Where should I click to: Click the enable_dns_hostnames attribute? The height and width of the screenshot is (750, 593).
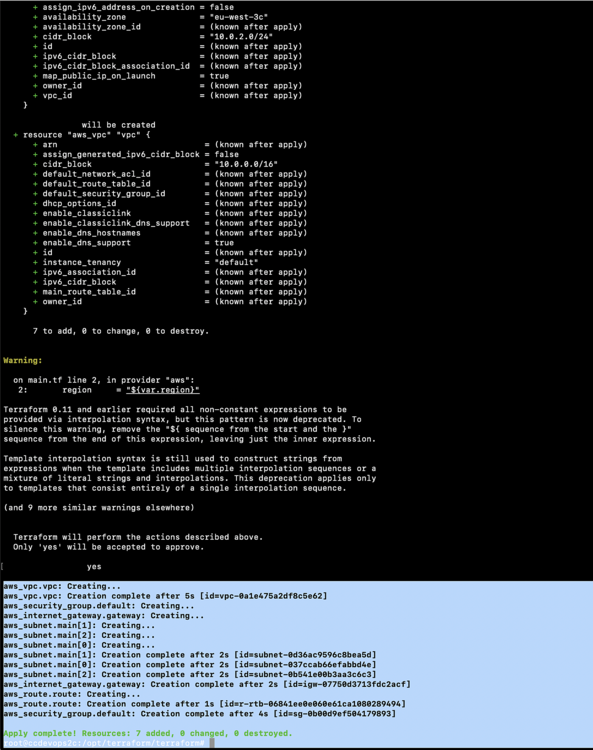coord(92,233)
